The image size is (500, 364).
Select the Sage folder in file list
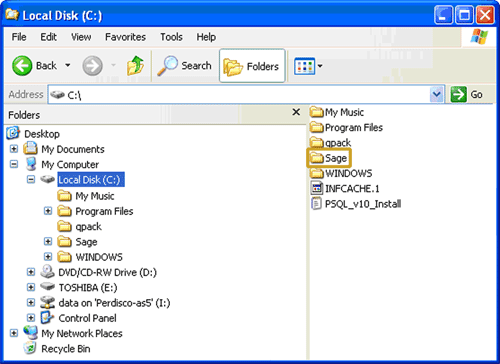(329, 158)
